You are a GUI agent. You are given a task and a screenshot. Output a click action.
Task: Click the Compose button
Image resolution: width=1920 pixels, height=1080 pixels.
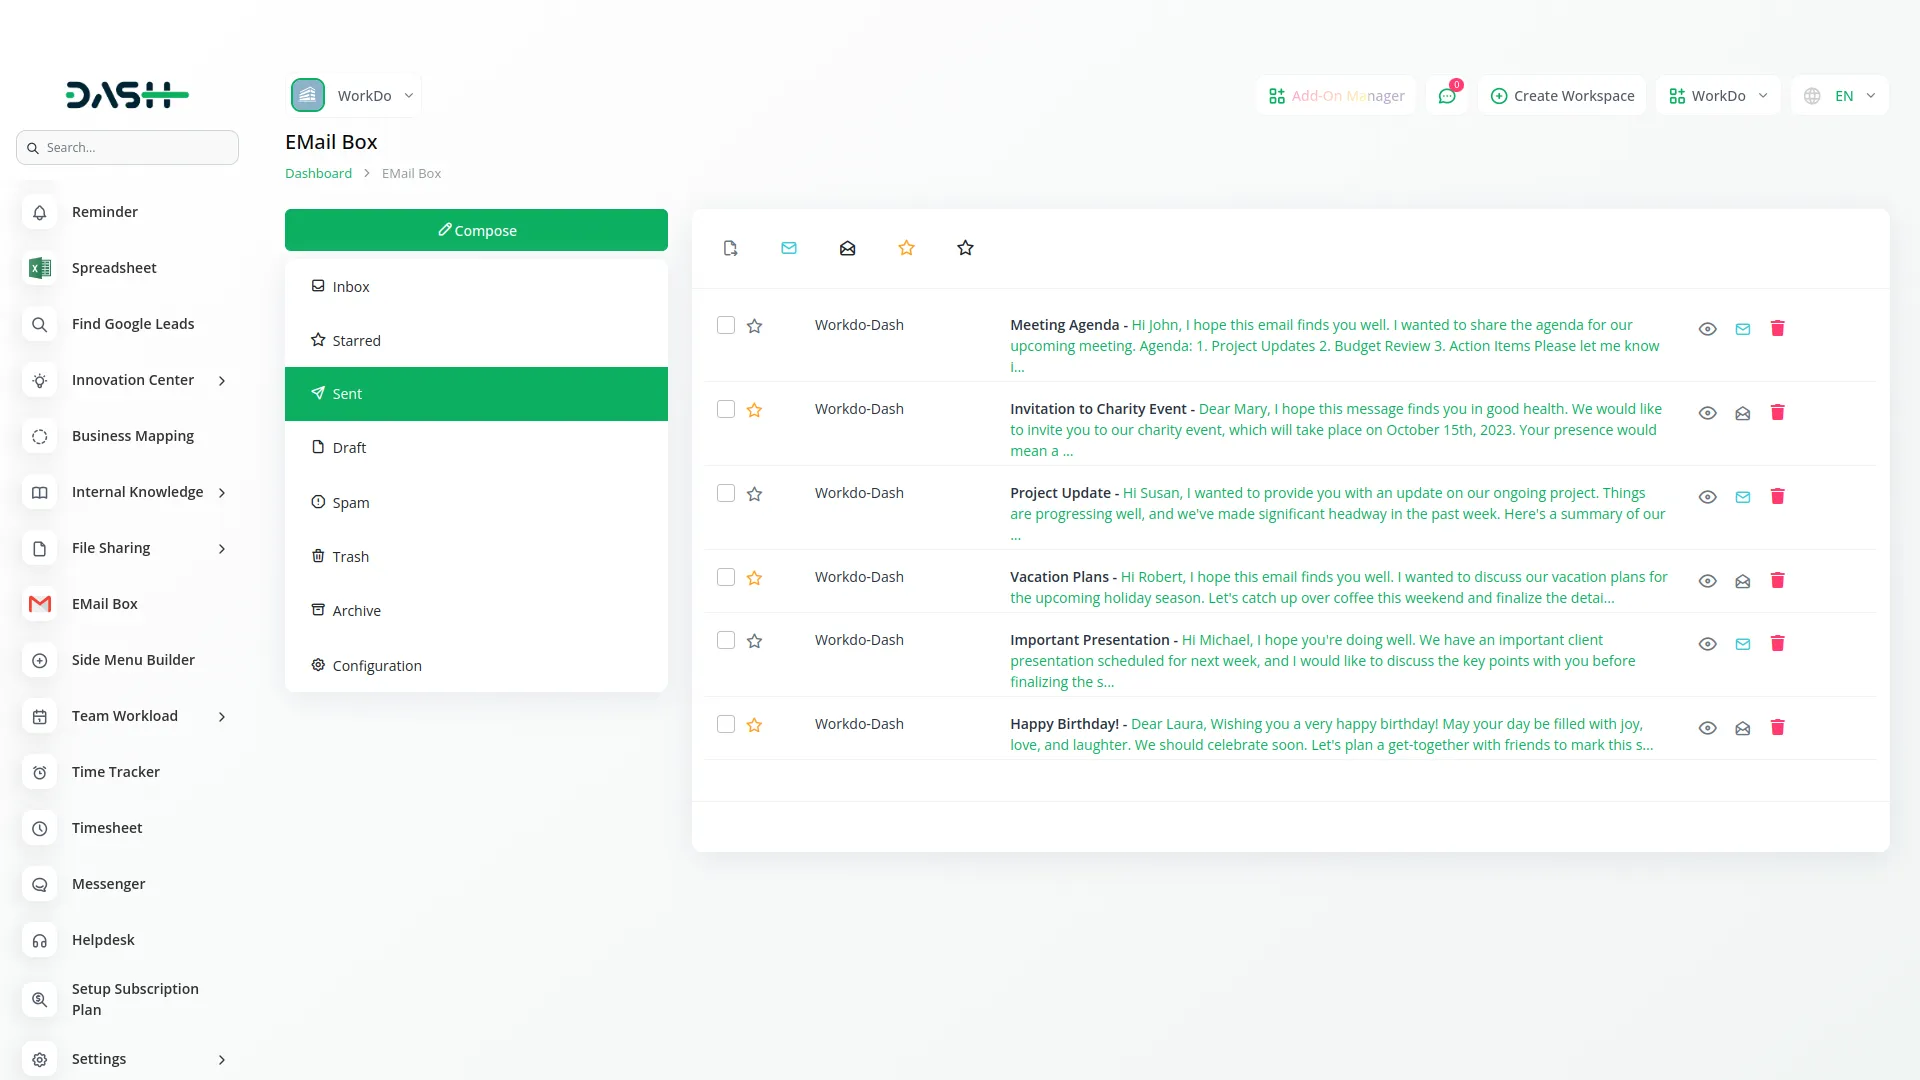click(476, 229)
